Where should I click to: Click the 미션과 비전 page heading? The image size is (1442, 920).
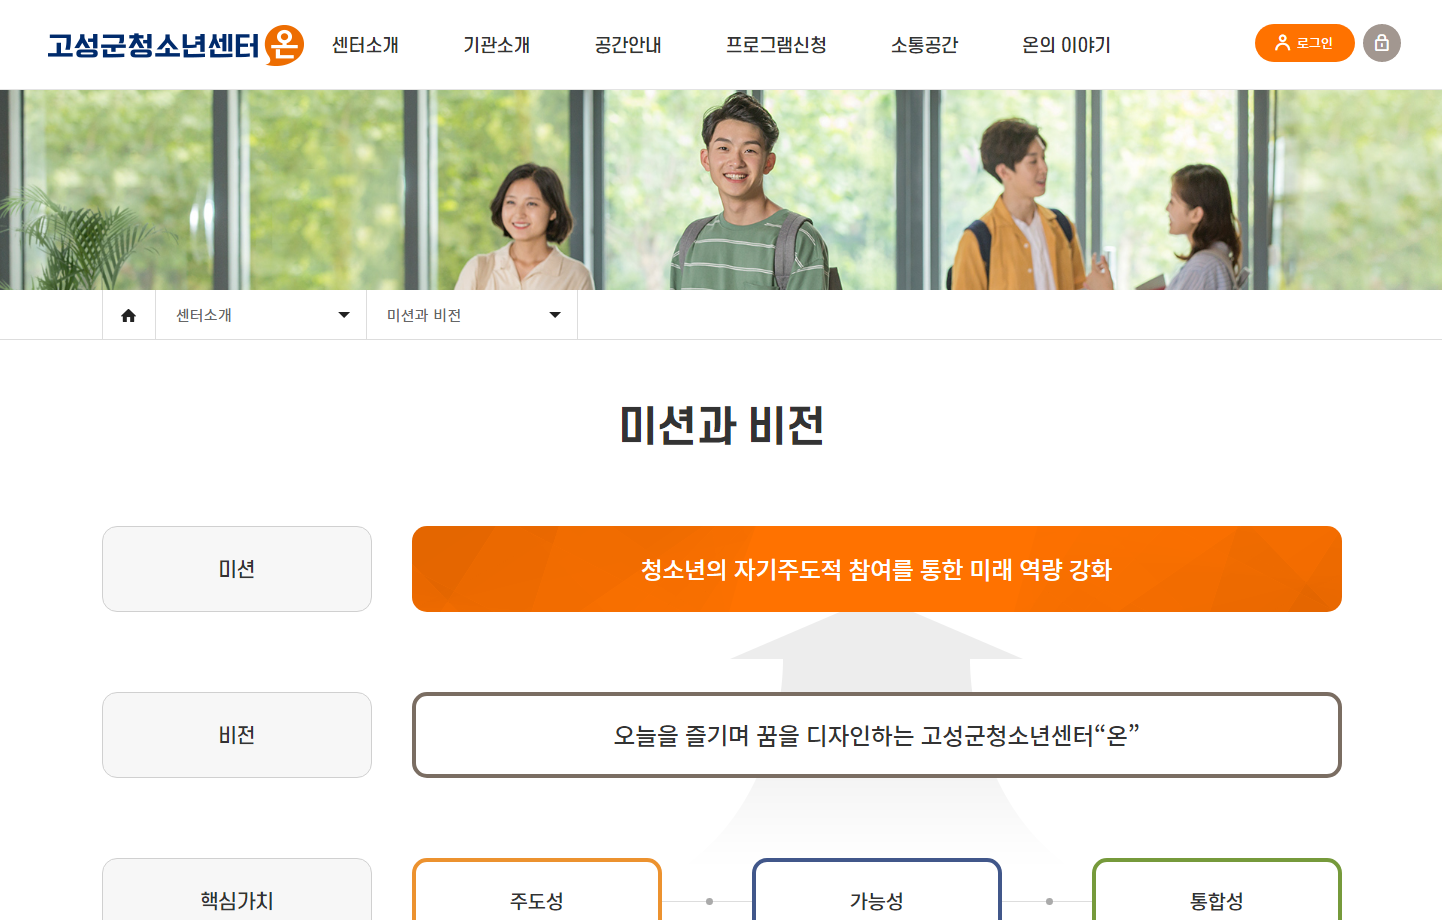tap(721, 425)
